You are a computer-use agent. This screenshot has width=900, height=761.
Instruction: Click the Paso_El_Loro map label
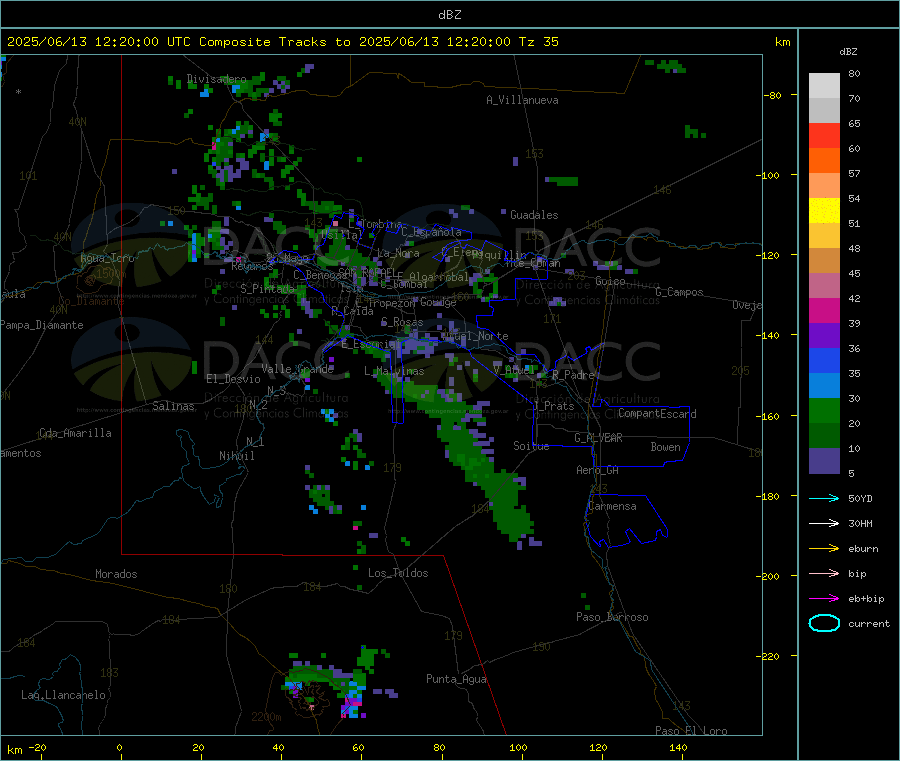click(x=691, y=731)
